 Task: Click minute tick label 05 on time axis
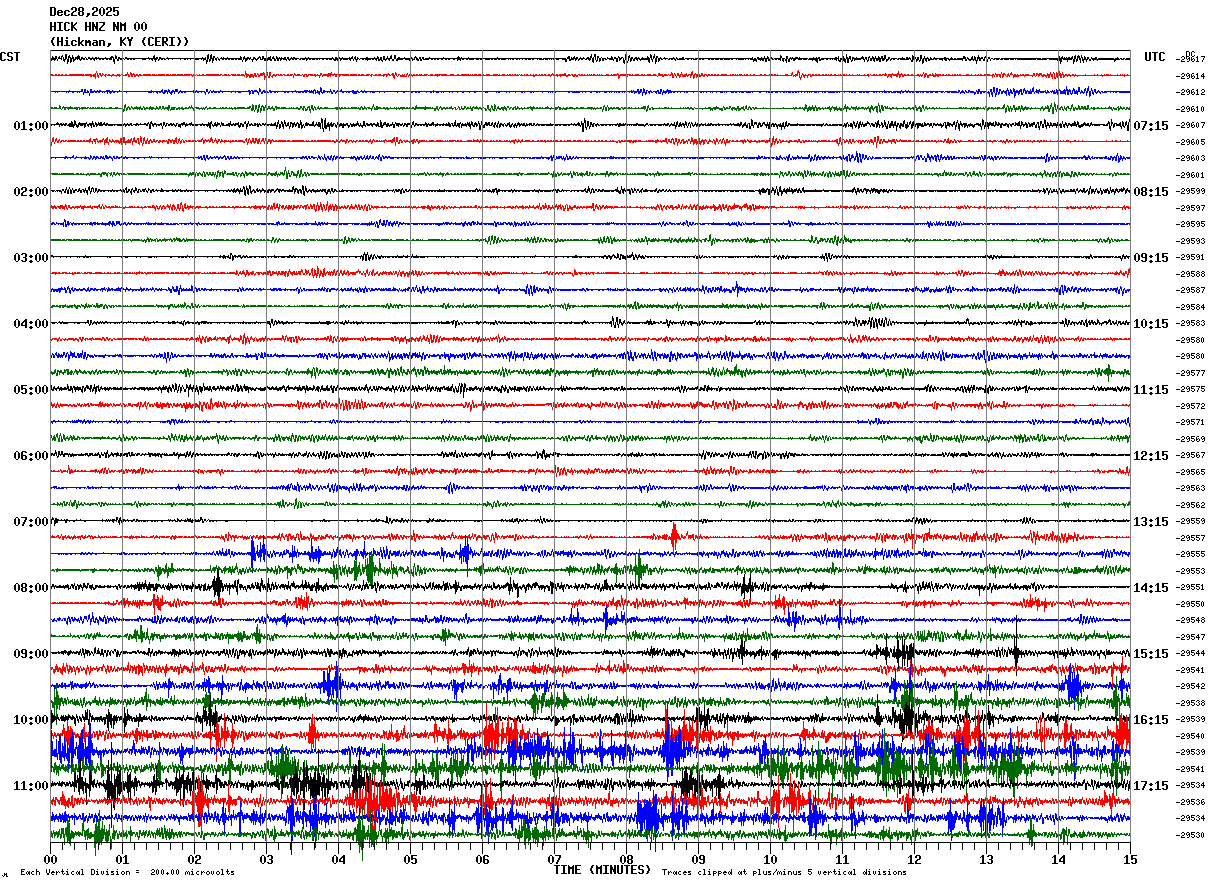[410, 859]
